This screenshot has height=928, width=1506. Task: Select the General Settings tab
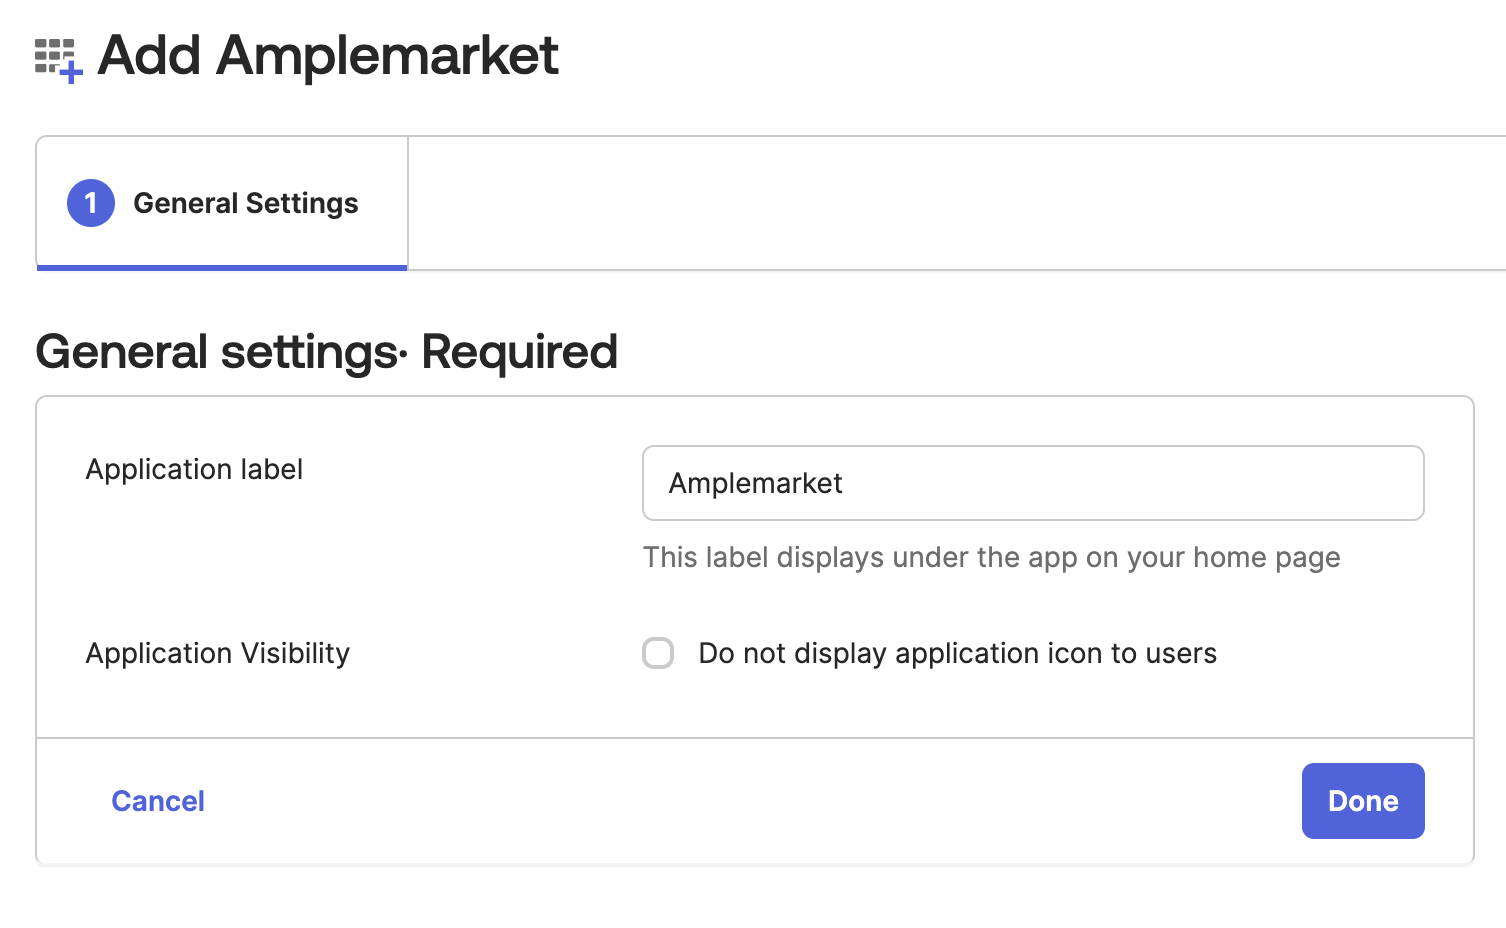[x=245, y=203]
